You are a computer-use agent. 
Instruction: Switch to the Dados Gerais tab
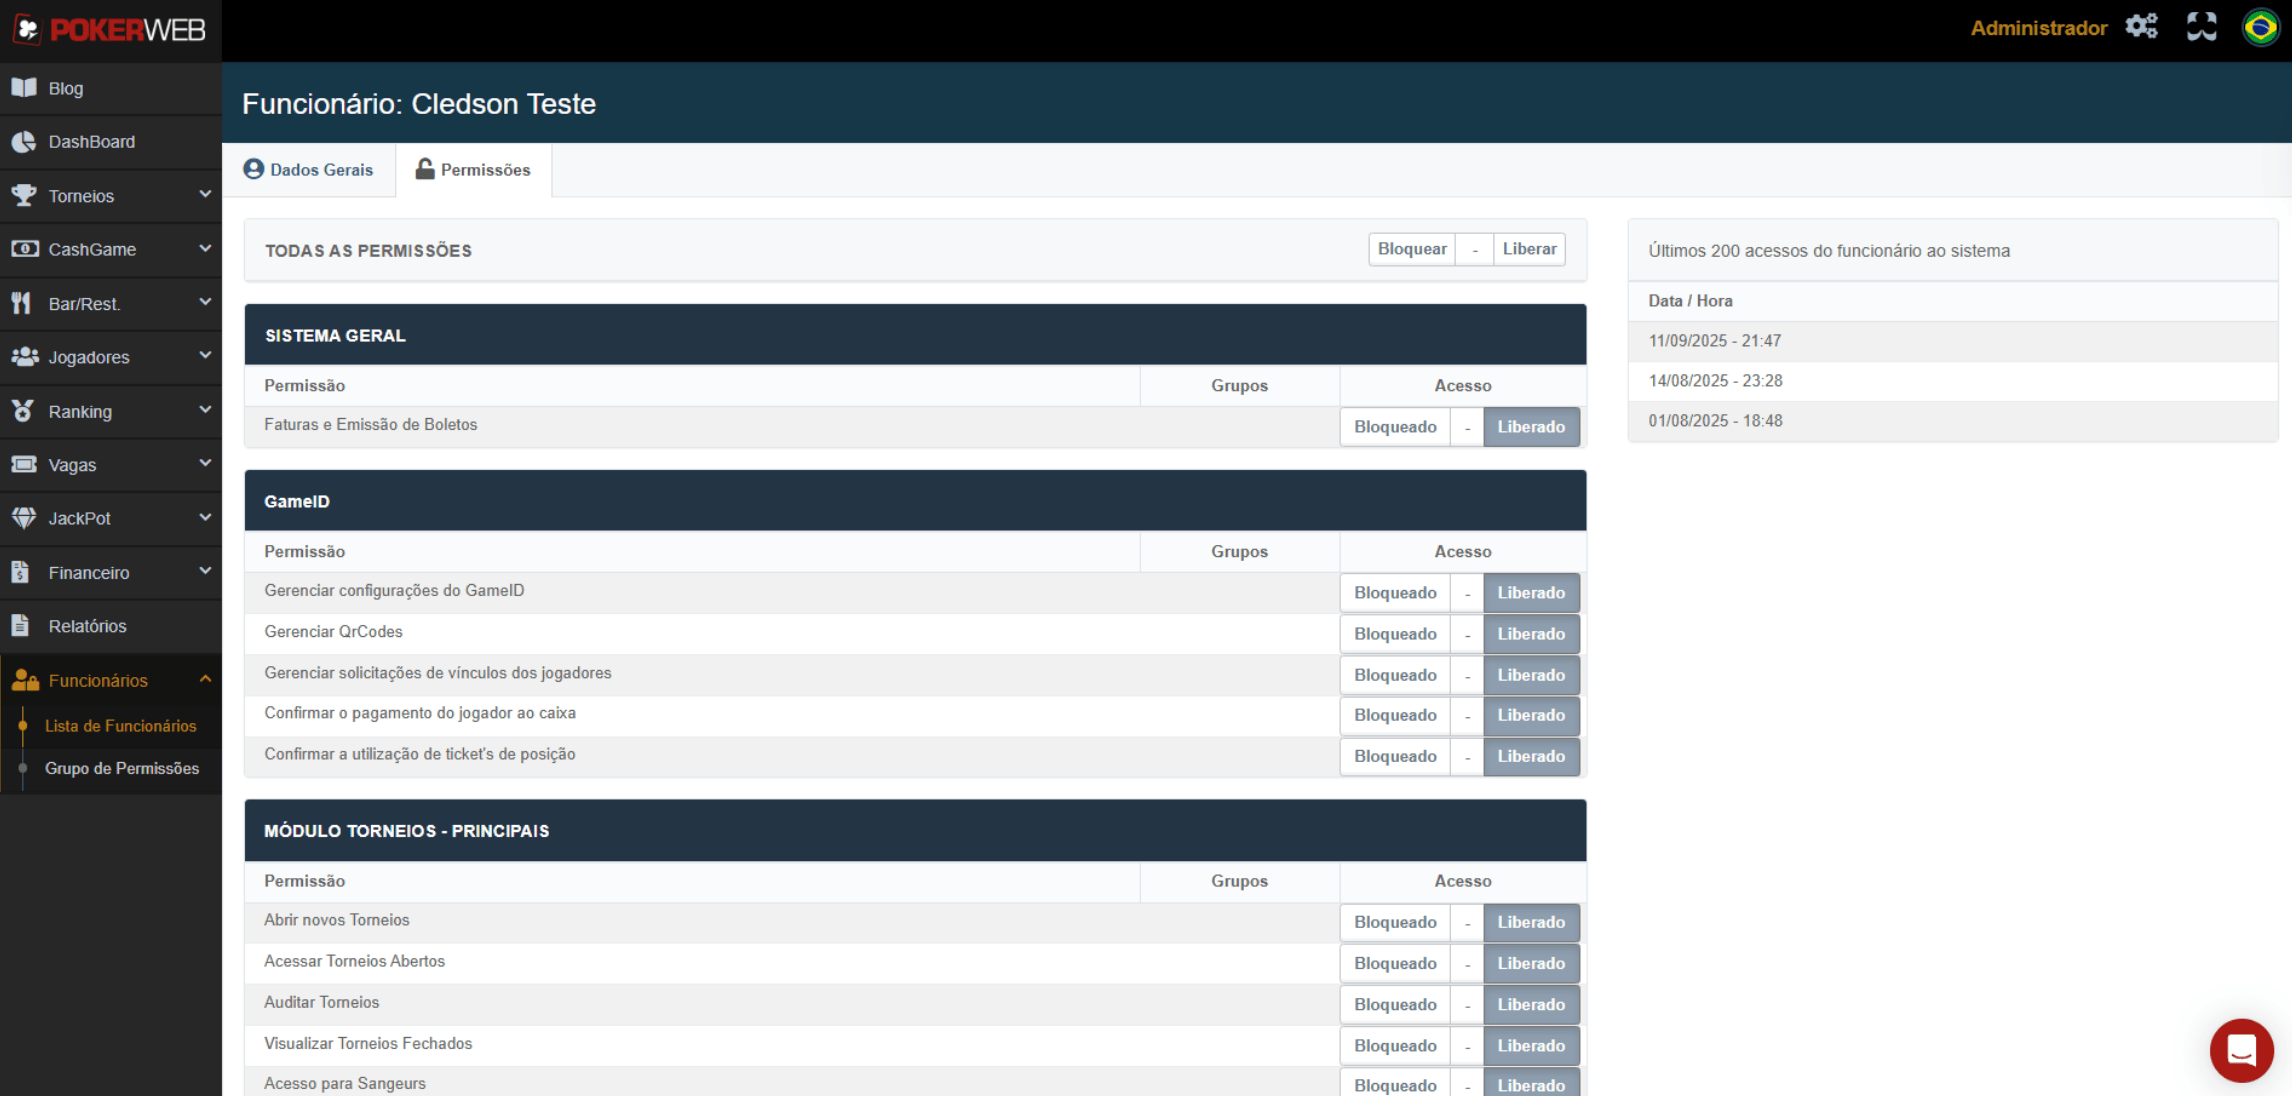309,170
